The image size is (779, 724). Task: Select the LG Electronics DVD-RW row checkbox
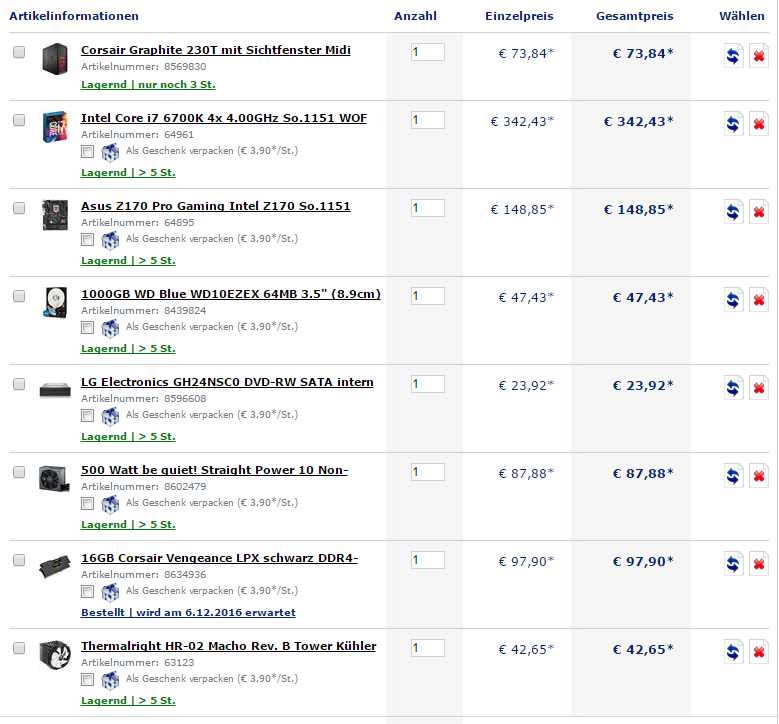point(19,384)
